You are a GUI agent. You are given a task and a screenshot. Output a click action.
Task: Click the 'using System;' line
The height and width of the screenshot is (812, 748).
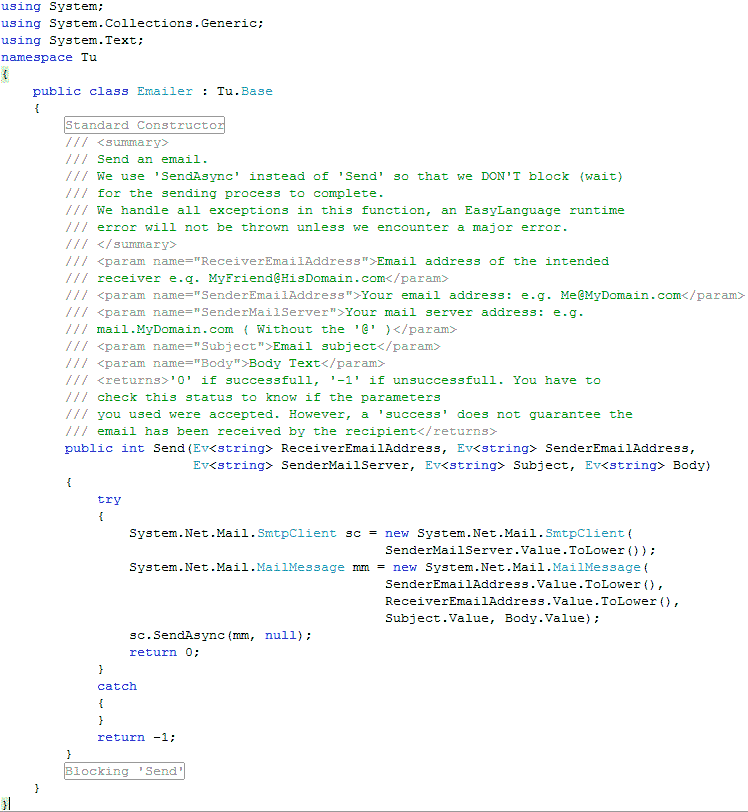(x=52, y=7)
